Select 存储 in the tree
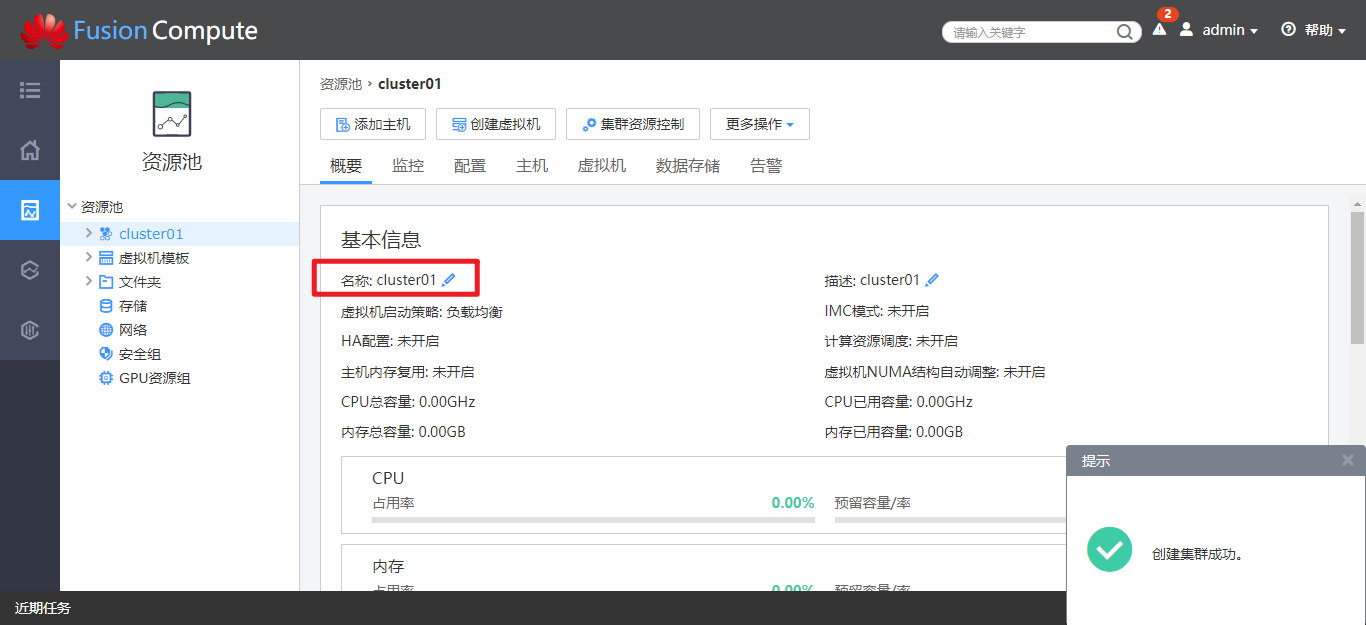 tap(133, 306)
